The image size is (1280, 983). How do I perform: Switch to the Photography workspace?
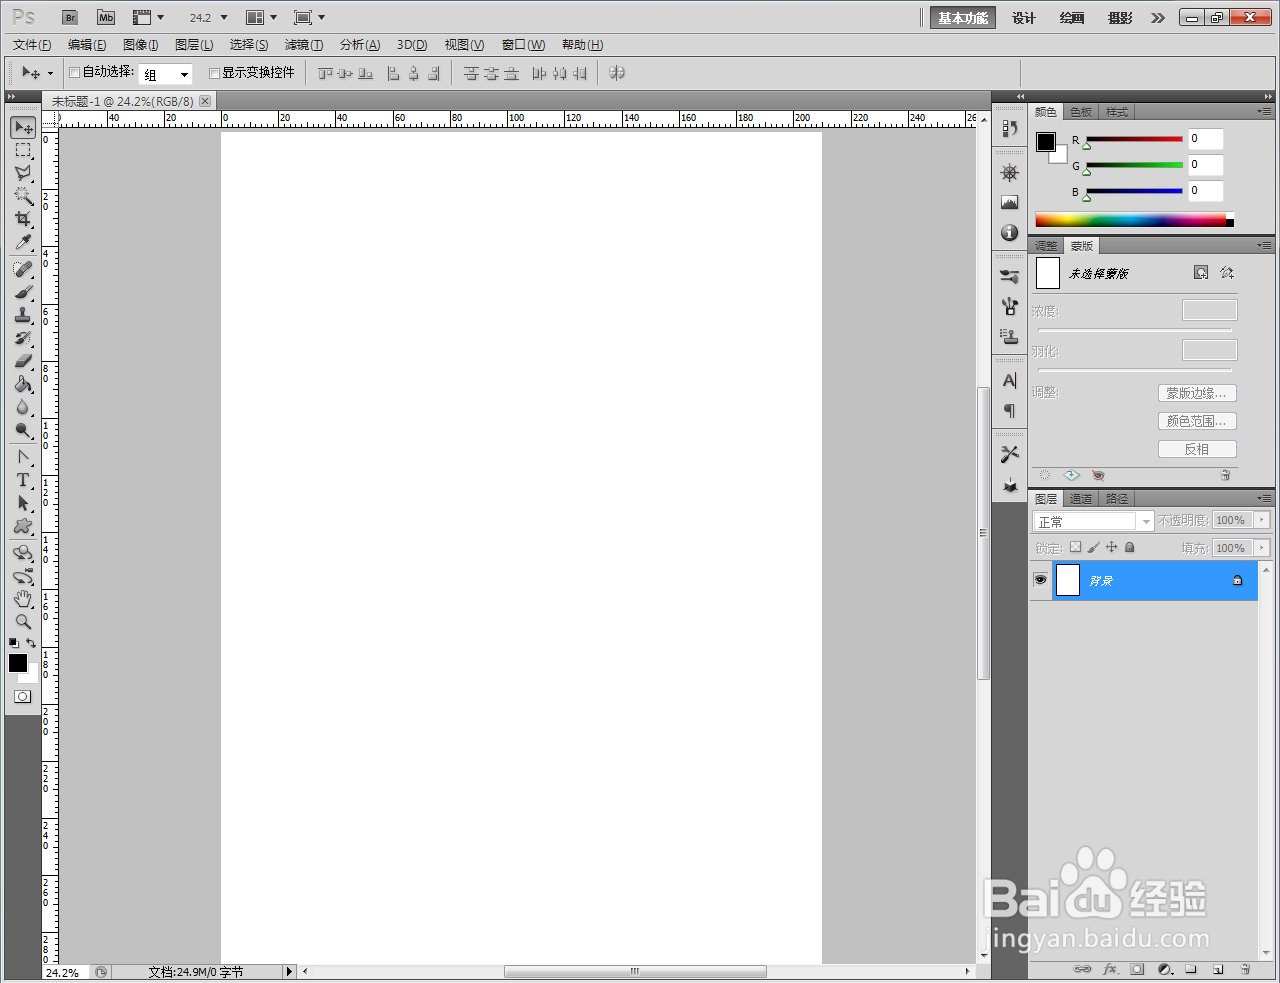pyautogui.click(x=1120, y=18)
